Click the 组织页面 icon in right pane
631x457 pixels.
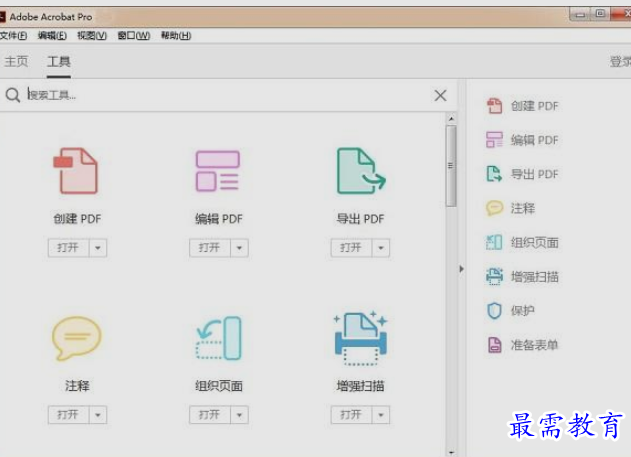point(495,243)
